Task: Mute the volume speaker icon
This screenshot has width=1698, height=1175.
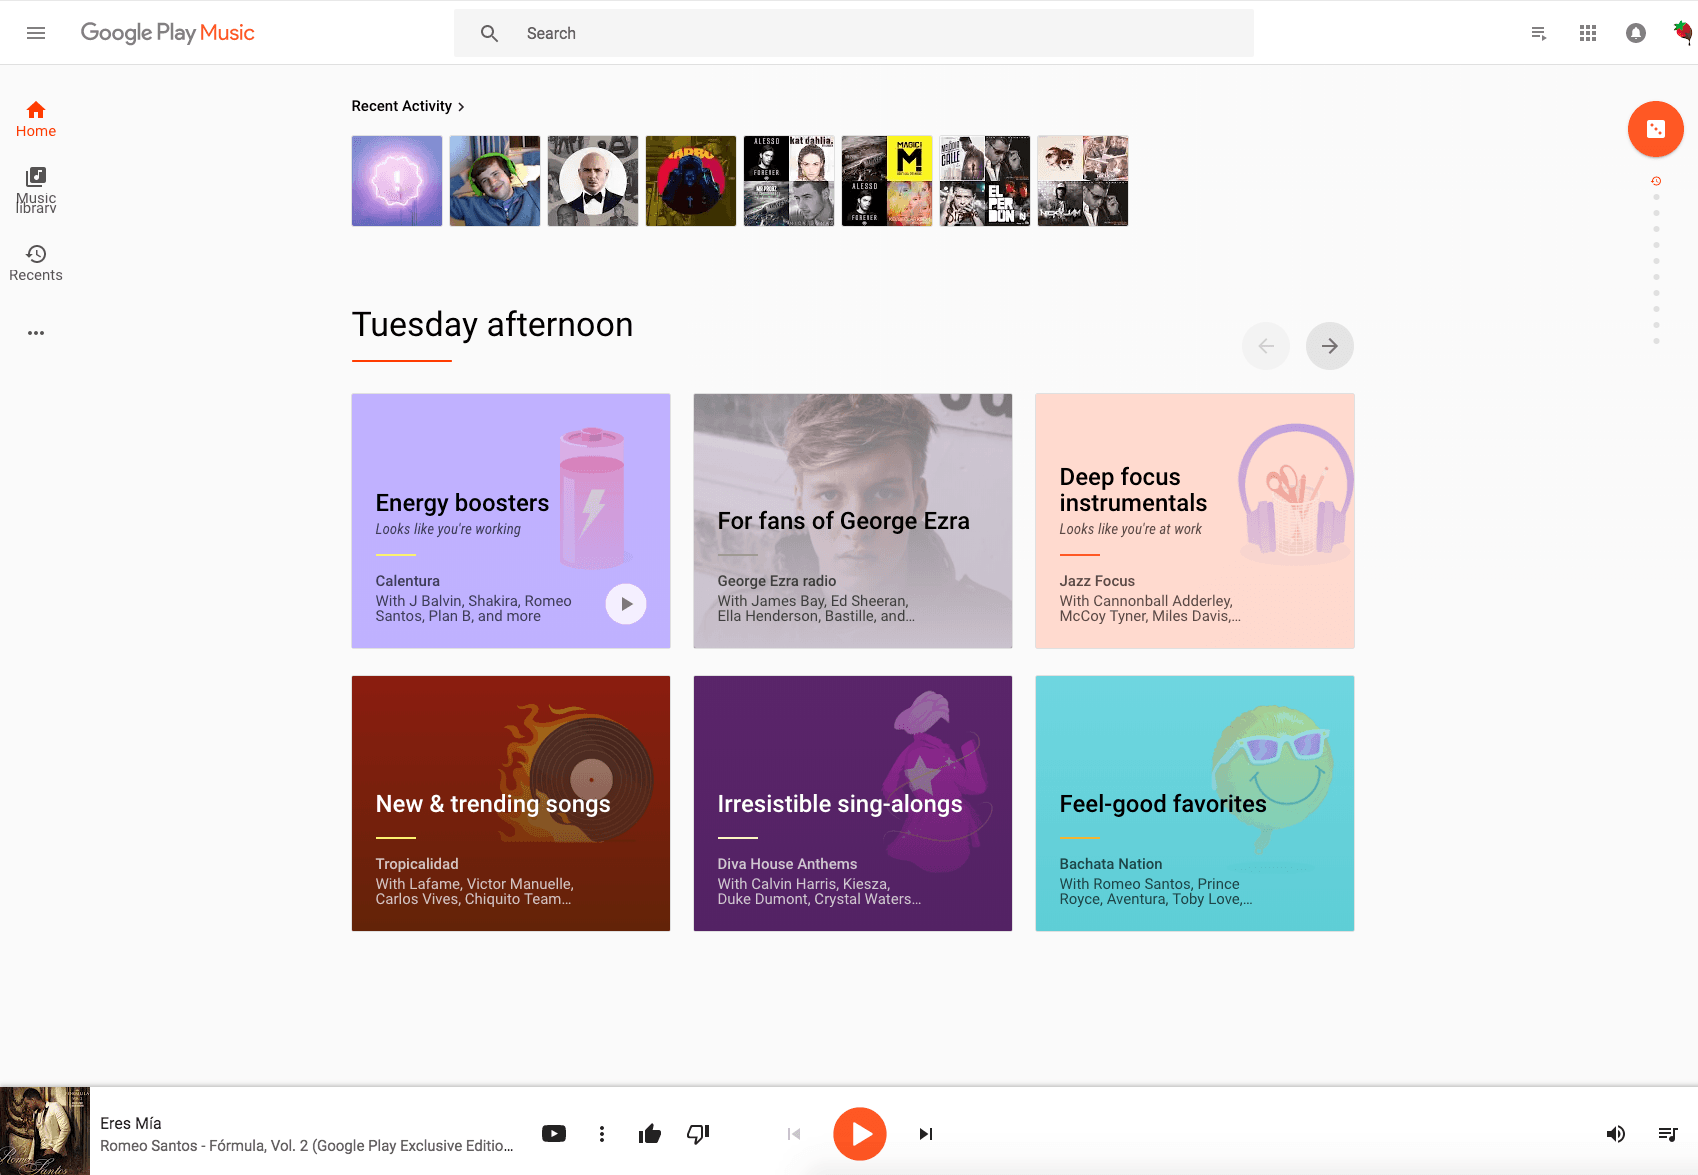Action: tap(1615, 1133)
